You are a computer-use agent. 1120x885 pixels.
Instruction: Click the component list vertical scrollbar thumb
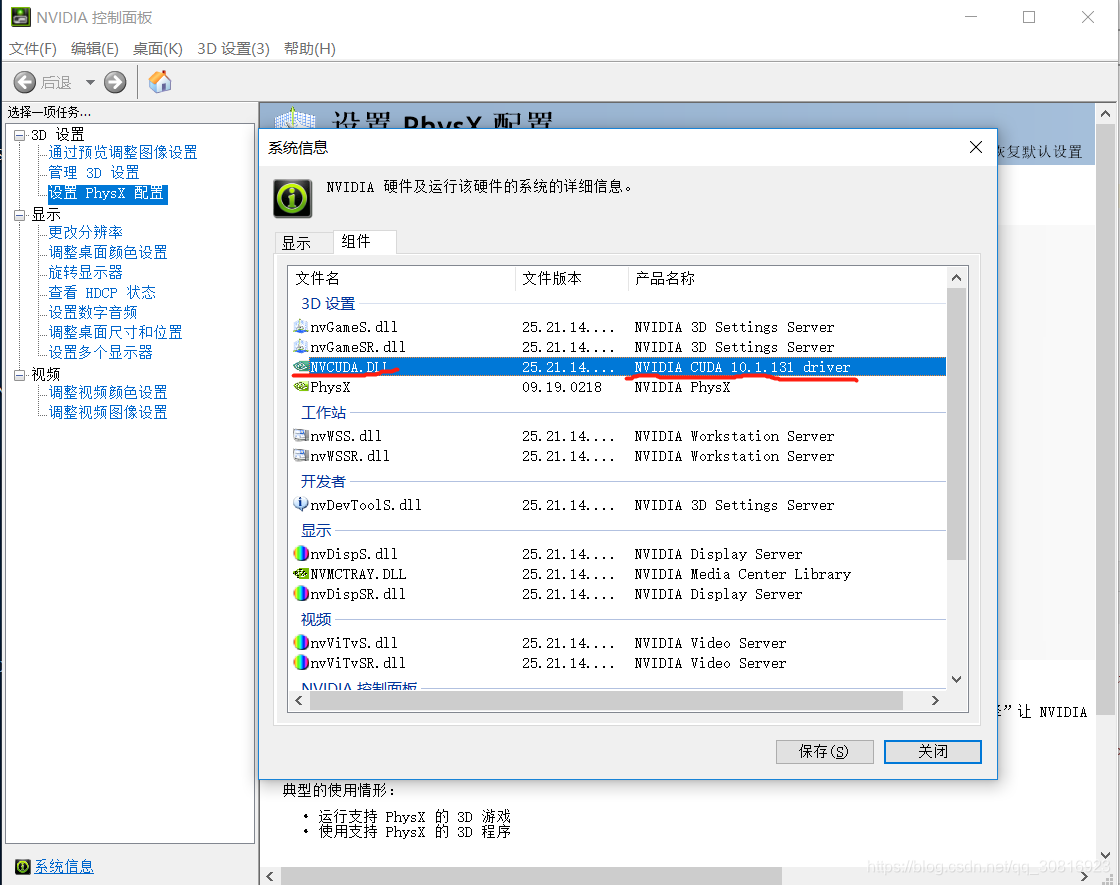point(956,424)
